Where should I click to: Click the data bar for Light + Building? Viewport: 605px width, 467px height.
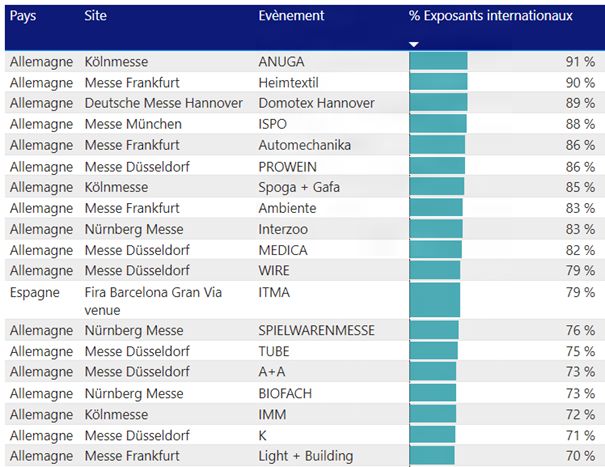[x=430, y=456]
